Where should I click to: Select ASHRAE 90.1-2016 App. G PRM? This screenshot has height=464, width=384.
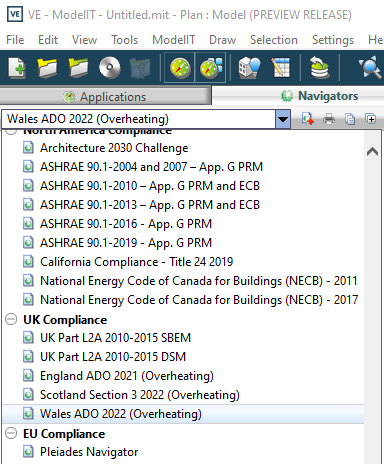coord(126,224)
